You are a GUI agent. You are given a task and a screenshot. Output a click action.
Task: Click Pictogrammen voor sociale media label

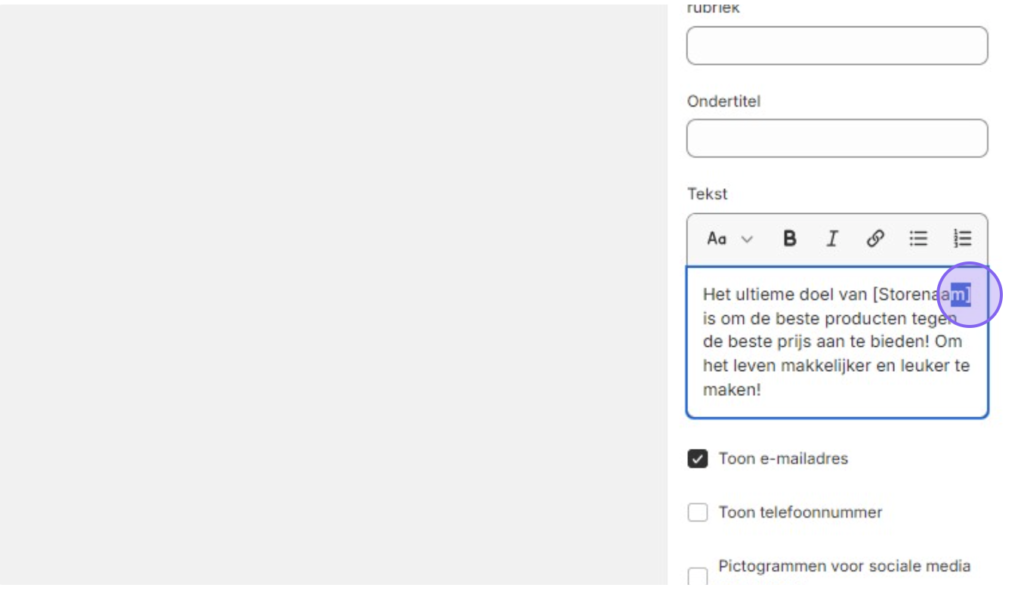point(844,566)
